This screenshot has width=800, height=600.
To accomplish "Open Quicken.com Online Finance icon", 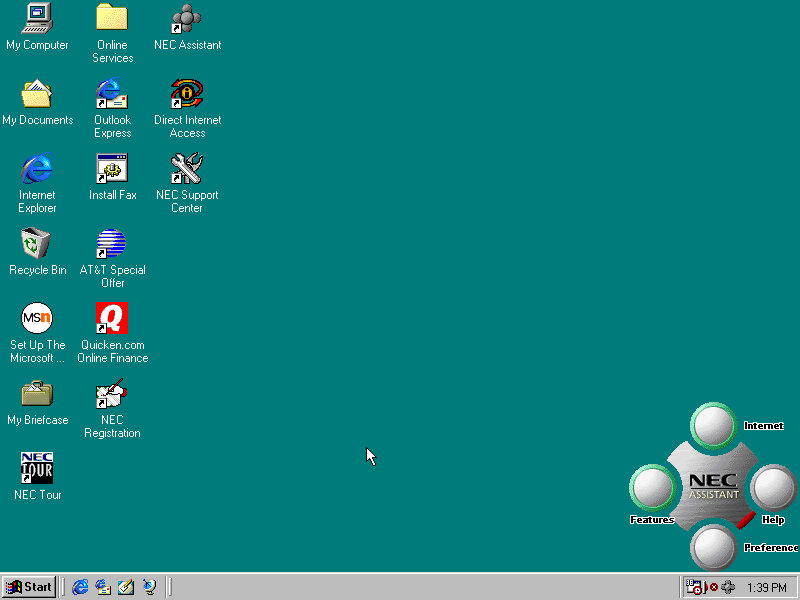I will [x=112, y=319].
